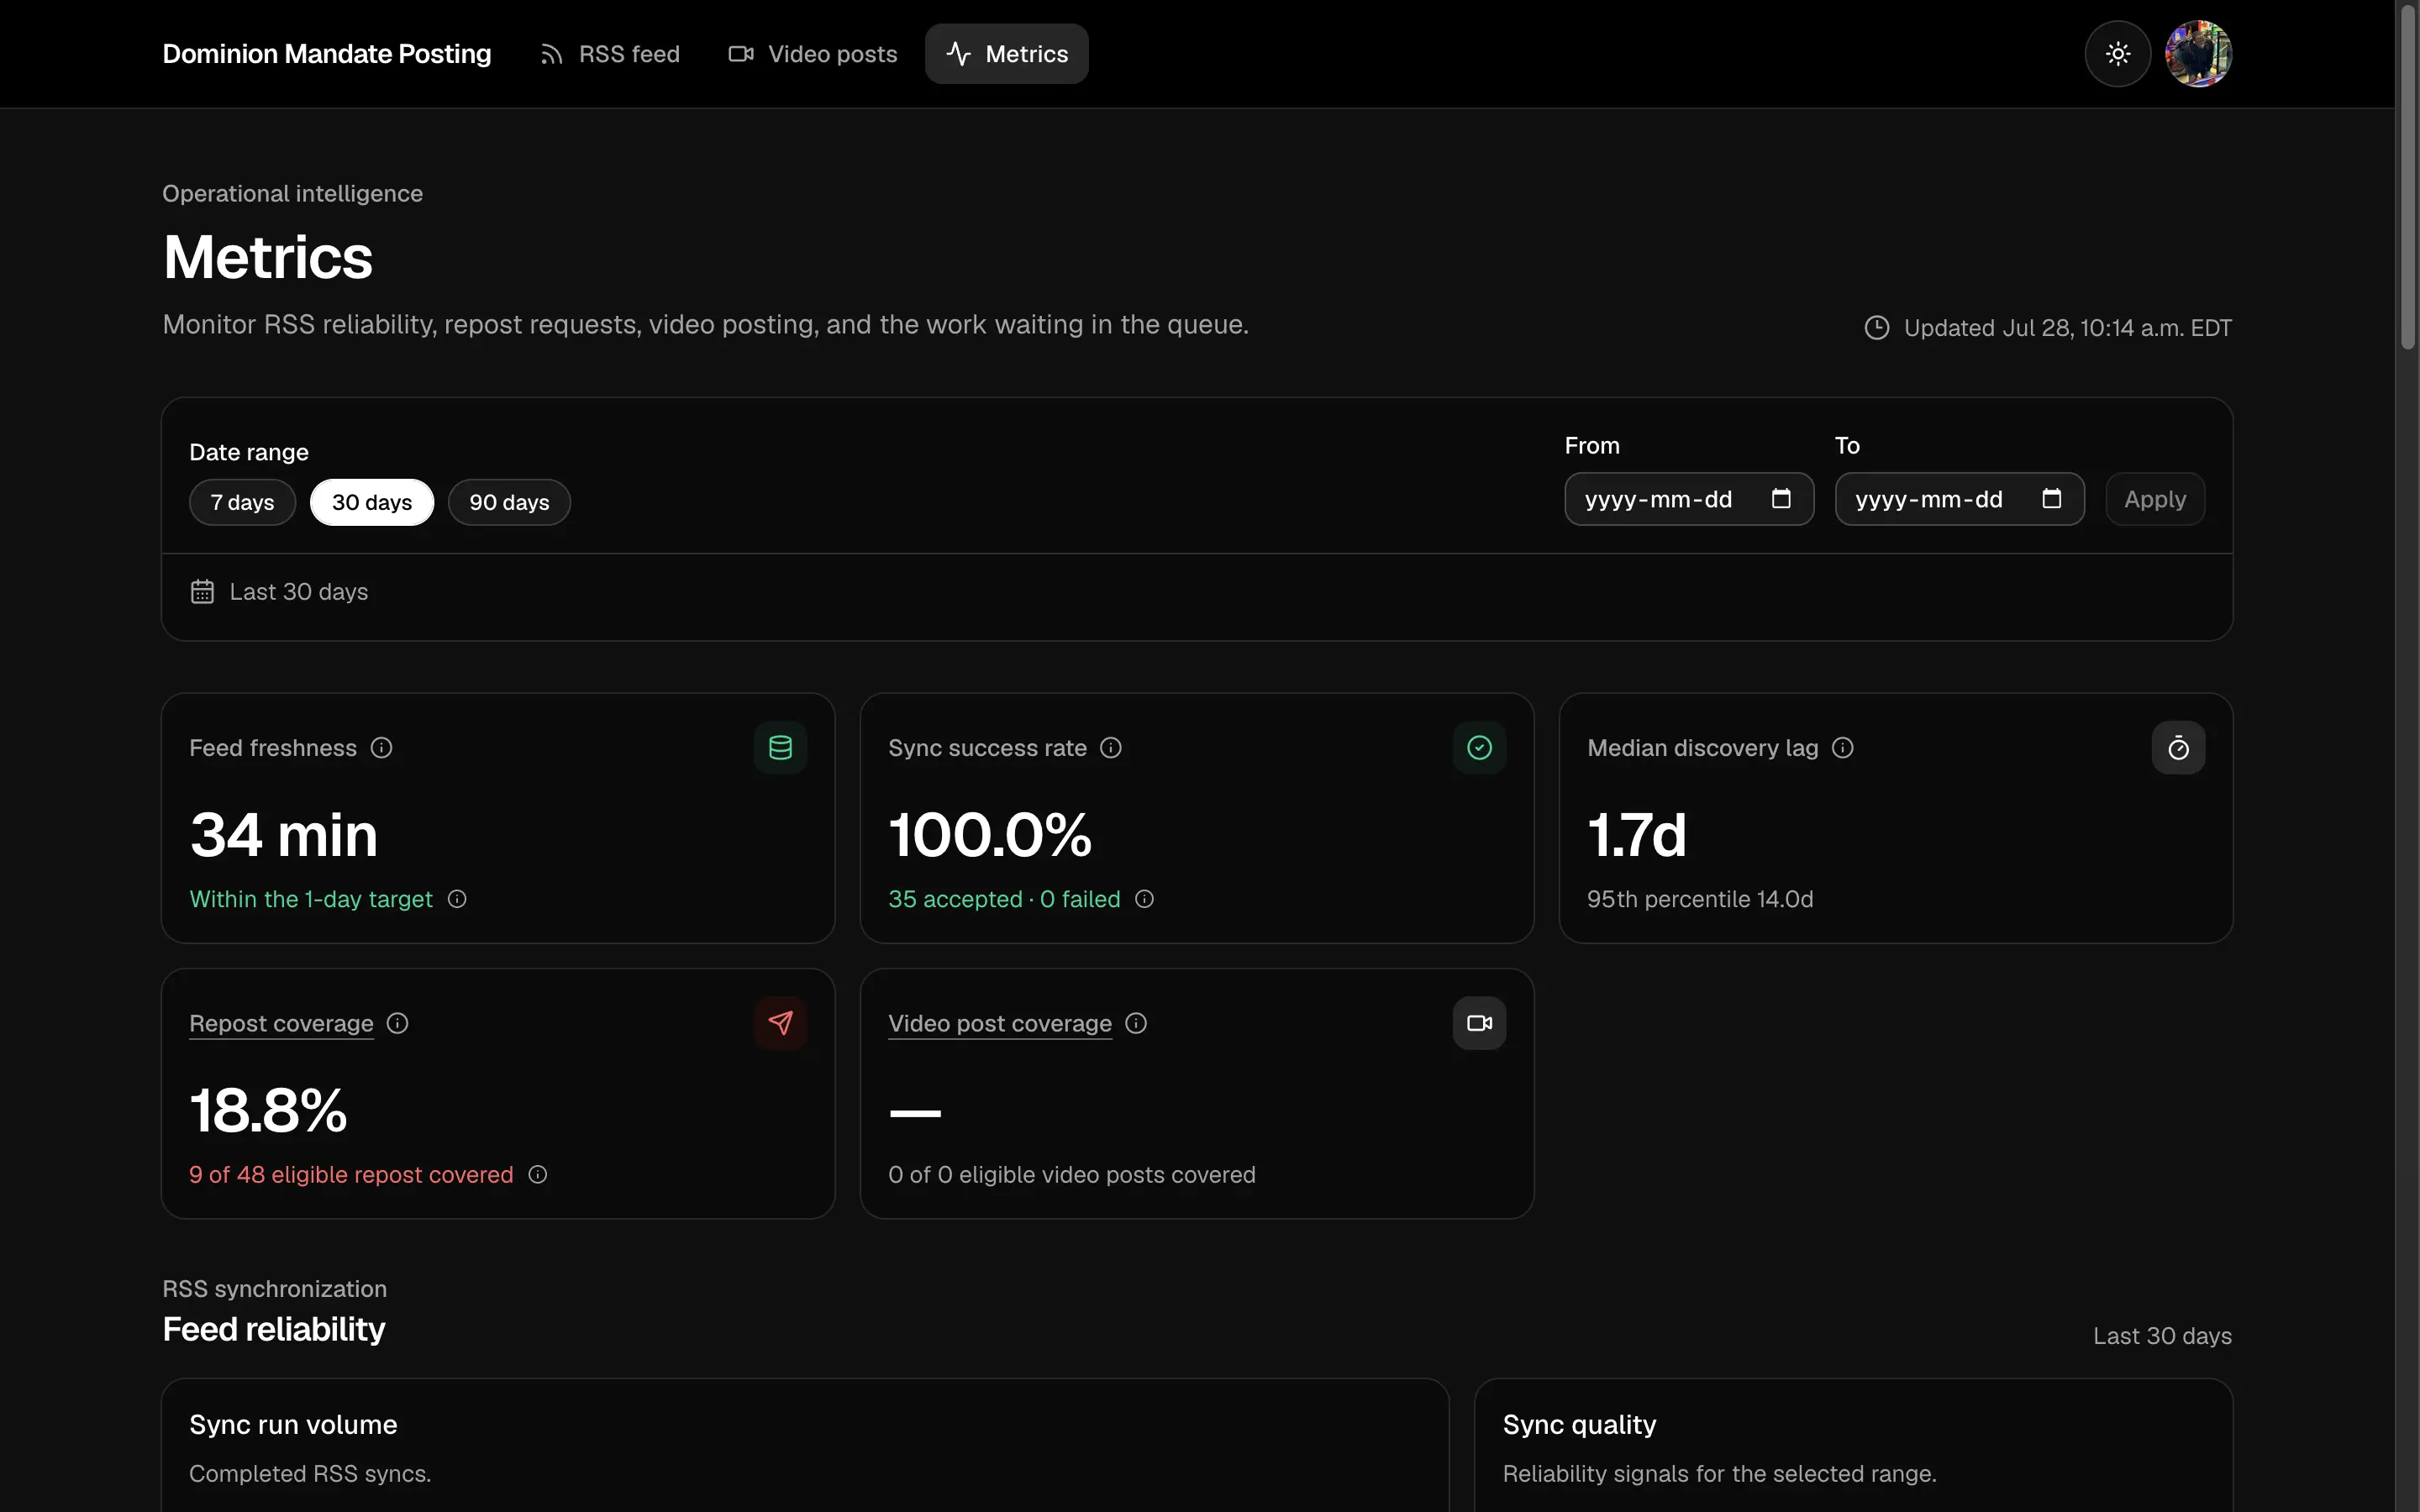Click the calendar icon beside Last 30 days
Screen dimensions: 2420x1512
point(202,592)
